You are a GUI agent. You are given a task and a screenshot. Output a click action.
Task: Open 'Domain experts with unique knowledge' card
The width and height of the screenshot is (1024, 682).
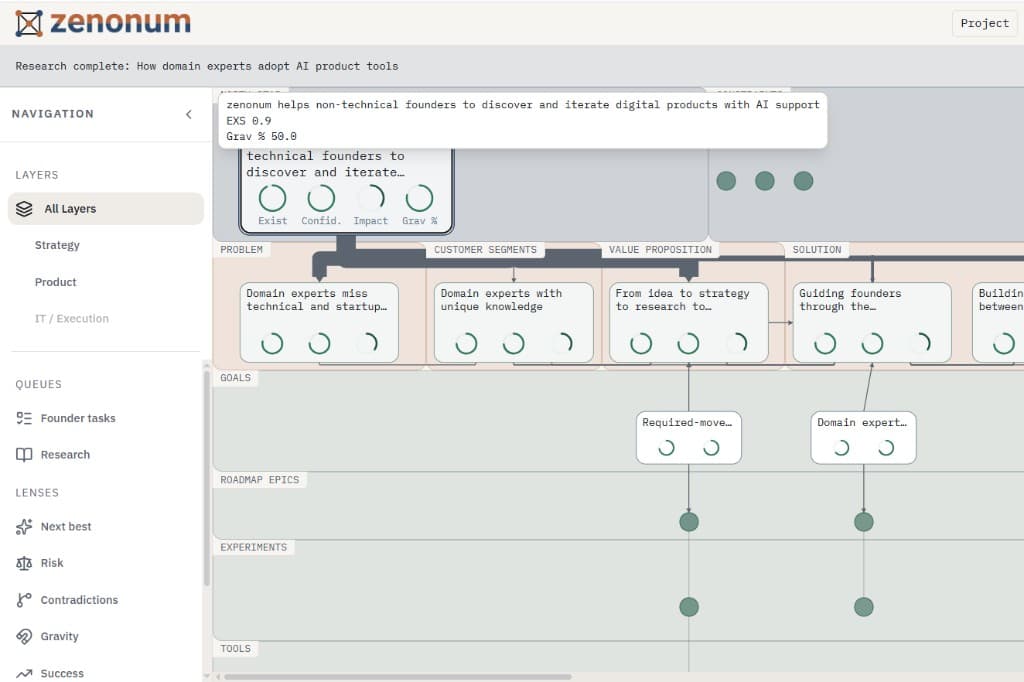[514, 323]
